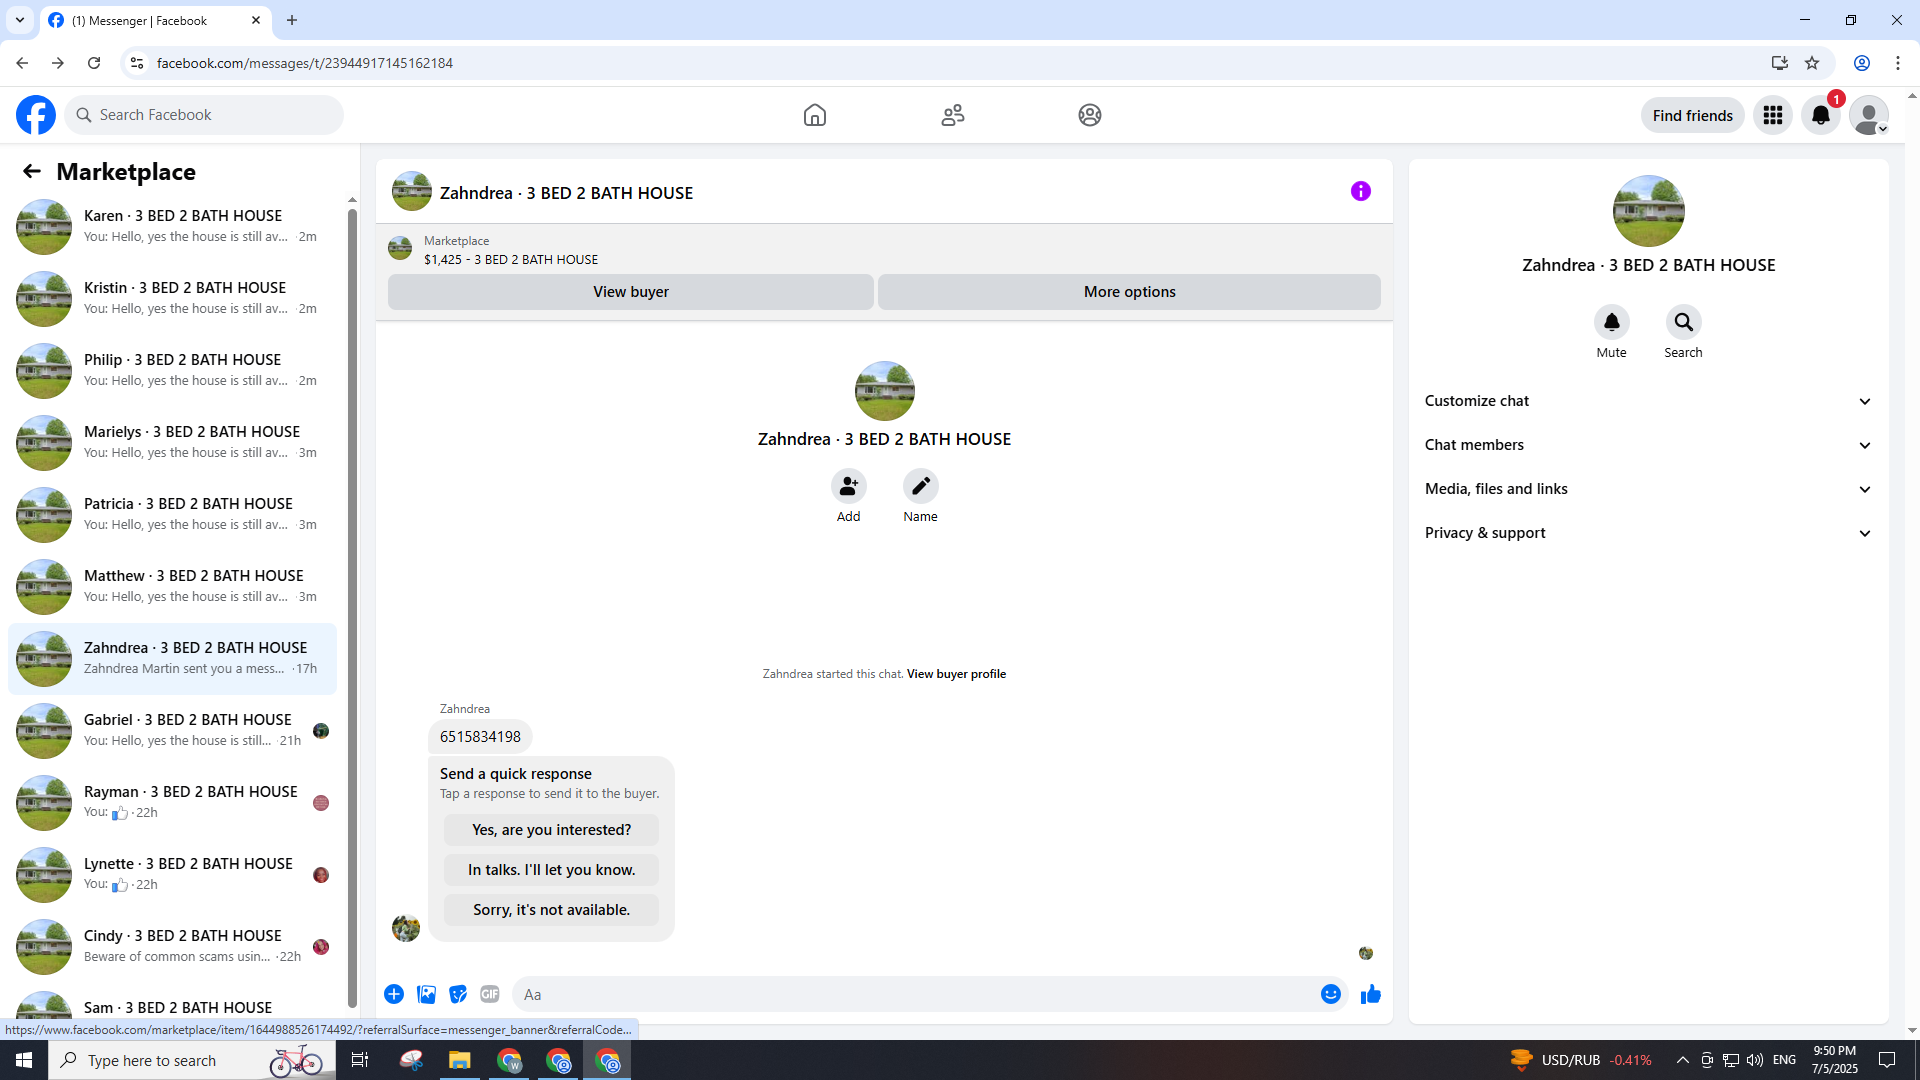
Task: Attach a photo using image icon
Action: point(426,994)
